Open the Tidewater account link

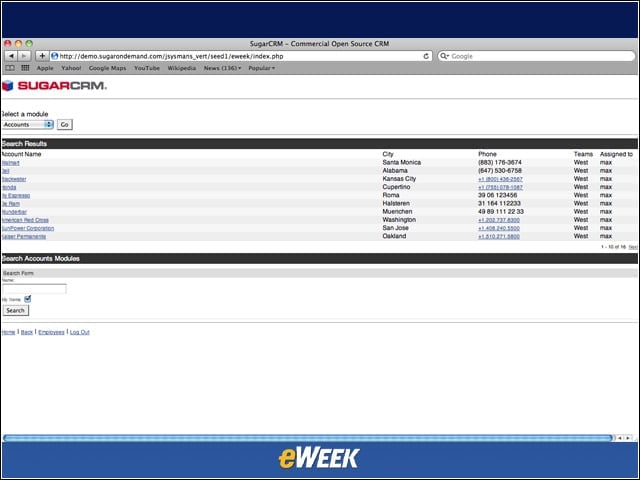(14, 179)
